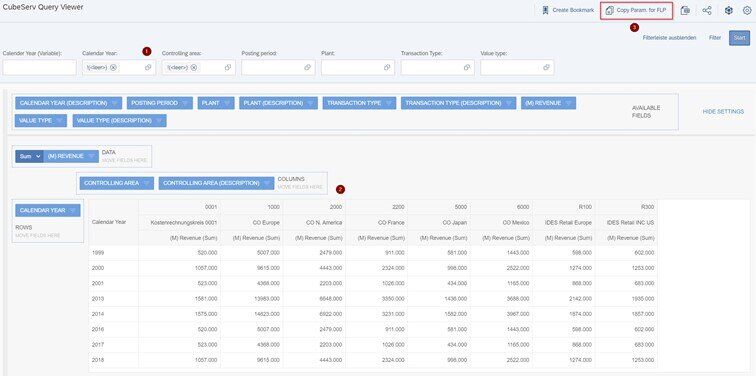Click cell value 14623.000
Viewport: 756px width, 376px height.
[267, 314]
